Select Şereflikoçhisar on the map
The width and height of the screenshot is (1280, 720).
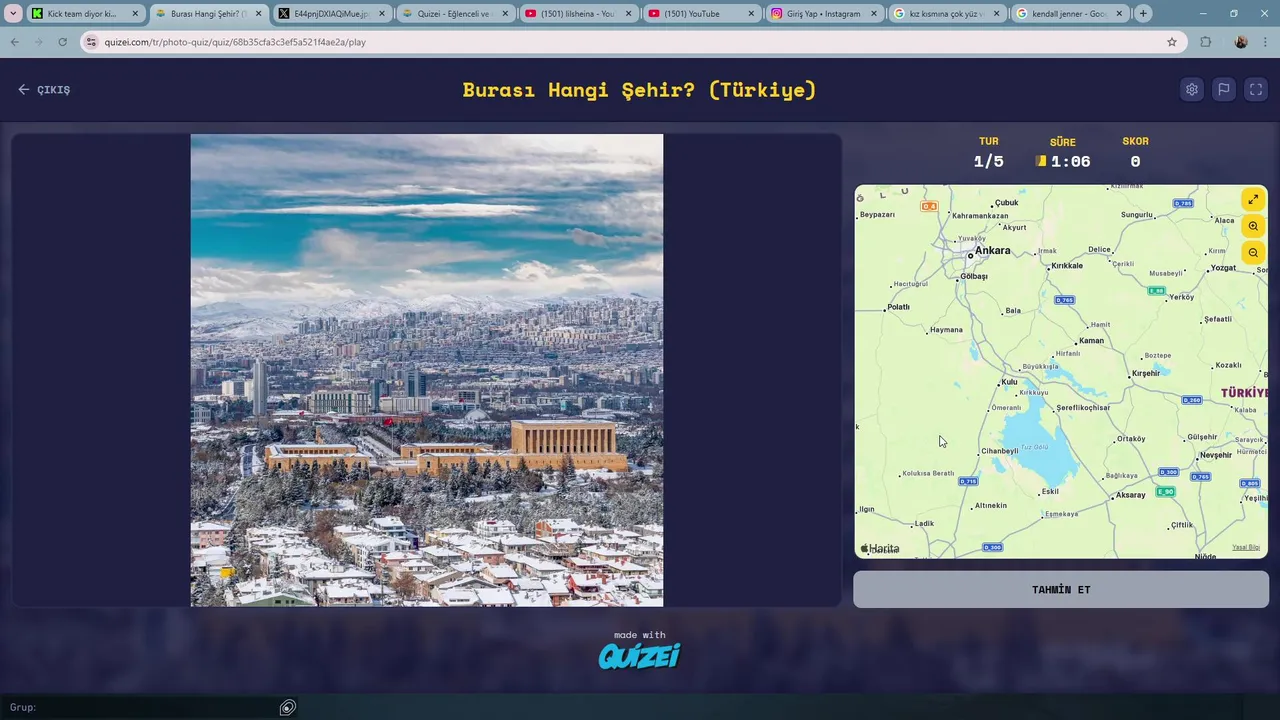tap(1083, 408)
